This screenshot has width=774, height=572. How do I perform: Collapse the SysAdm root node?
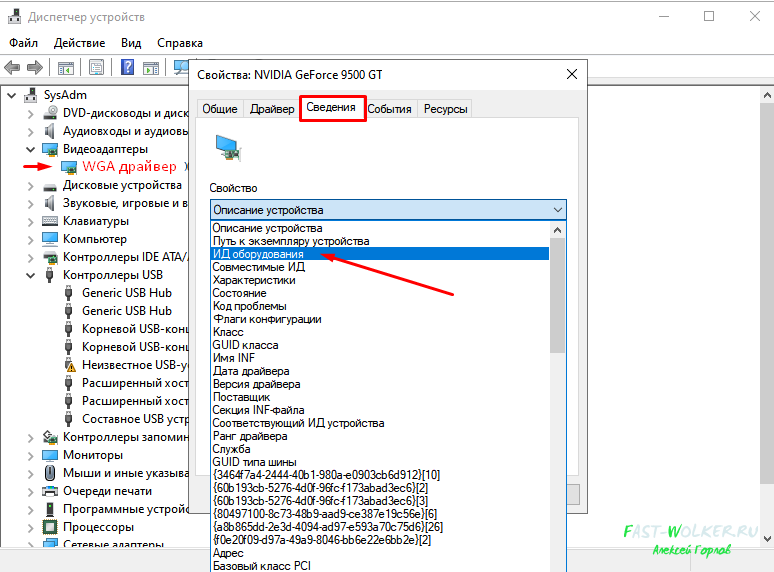point(11,95)
